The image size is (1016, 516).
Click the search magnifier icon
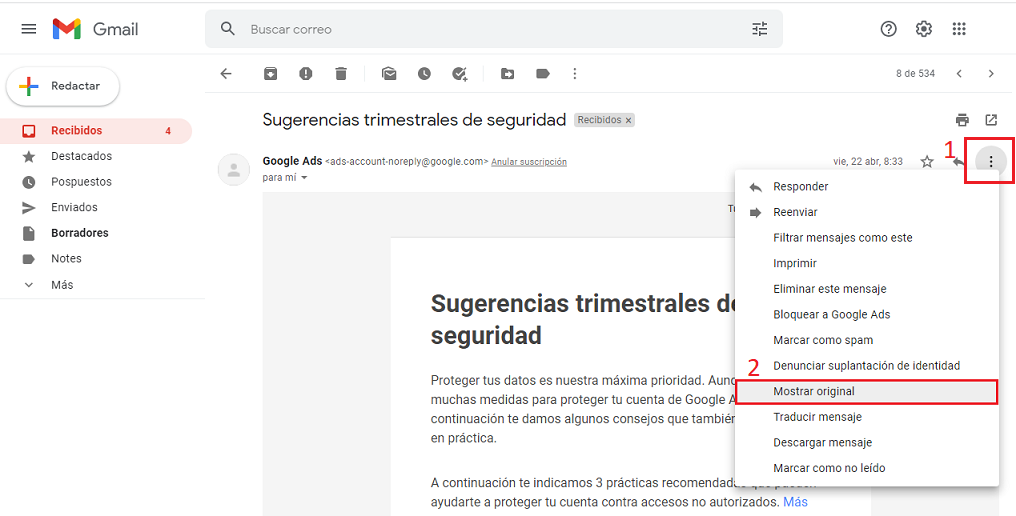(x=227, y=29)
